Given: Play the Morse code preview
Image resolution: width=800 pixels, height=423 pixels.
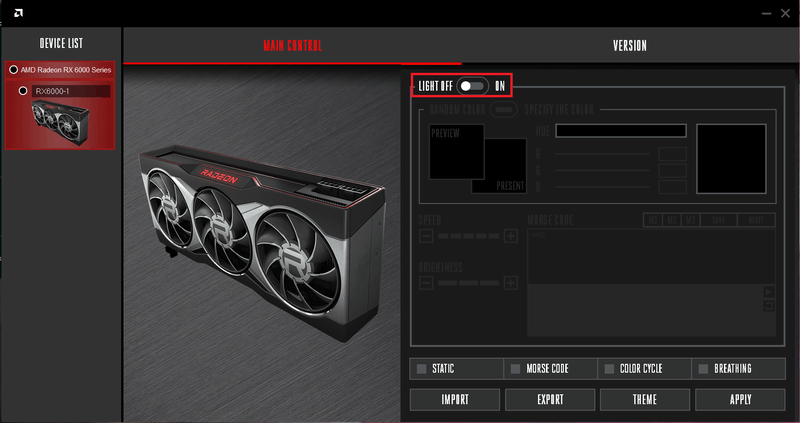Looking at the screenshot, I should tap(769, 292).
